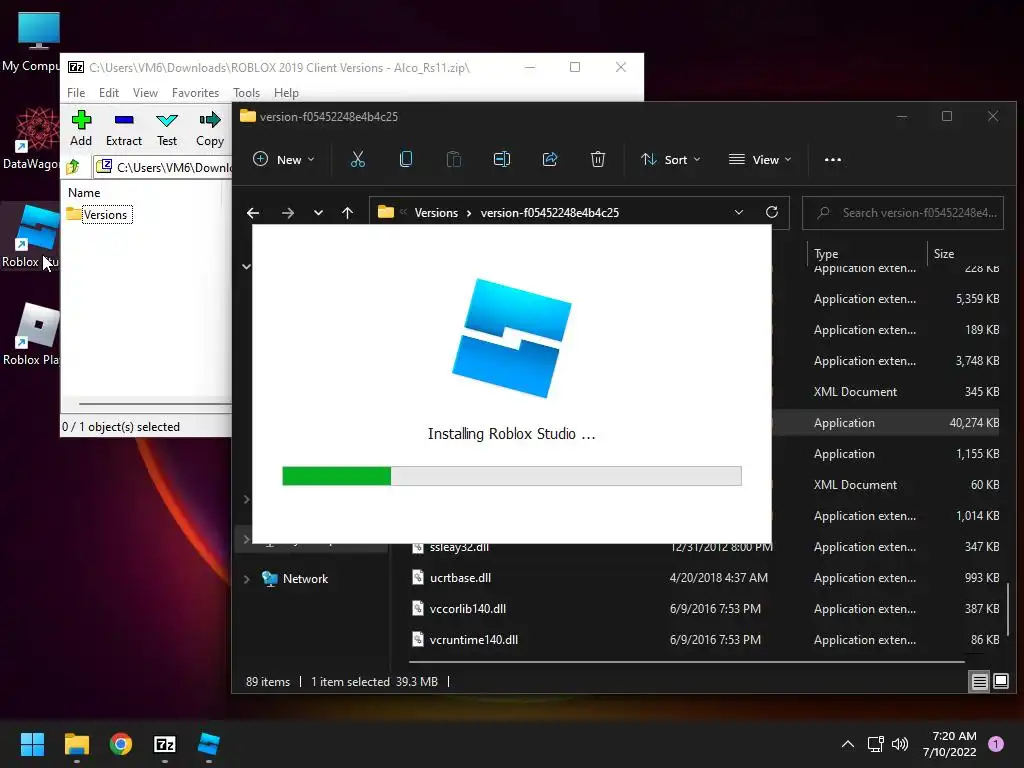The width and height of the screenshot is (1024, 768).
Task: Open the Sort dropdown
Action: (x=671, y=159)
